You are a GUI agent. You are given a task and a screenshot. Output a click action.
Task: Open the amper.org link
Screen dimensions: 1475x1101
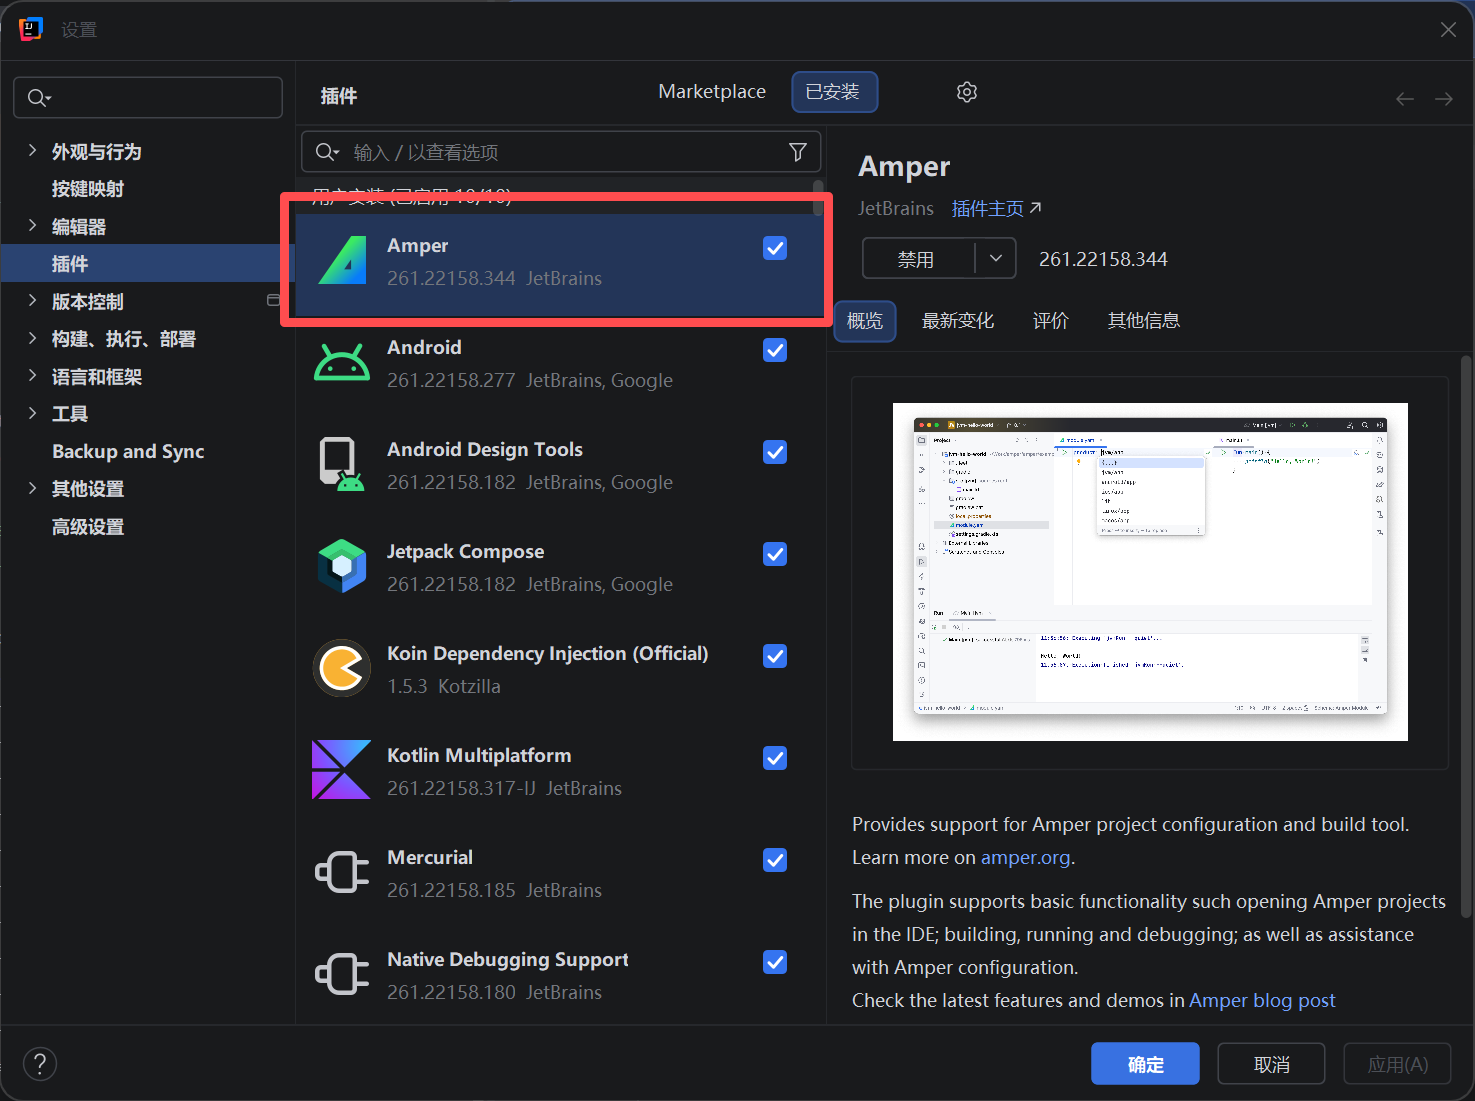point(1025,858)
